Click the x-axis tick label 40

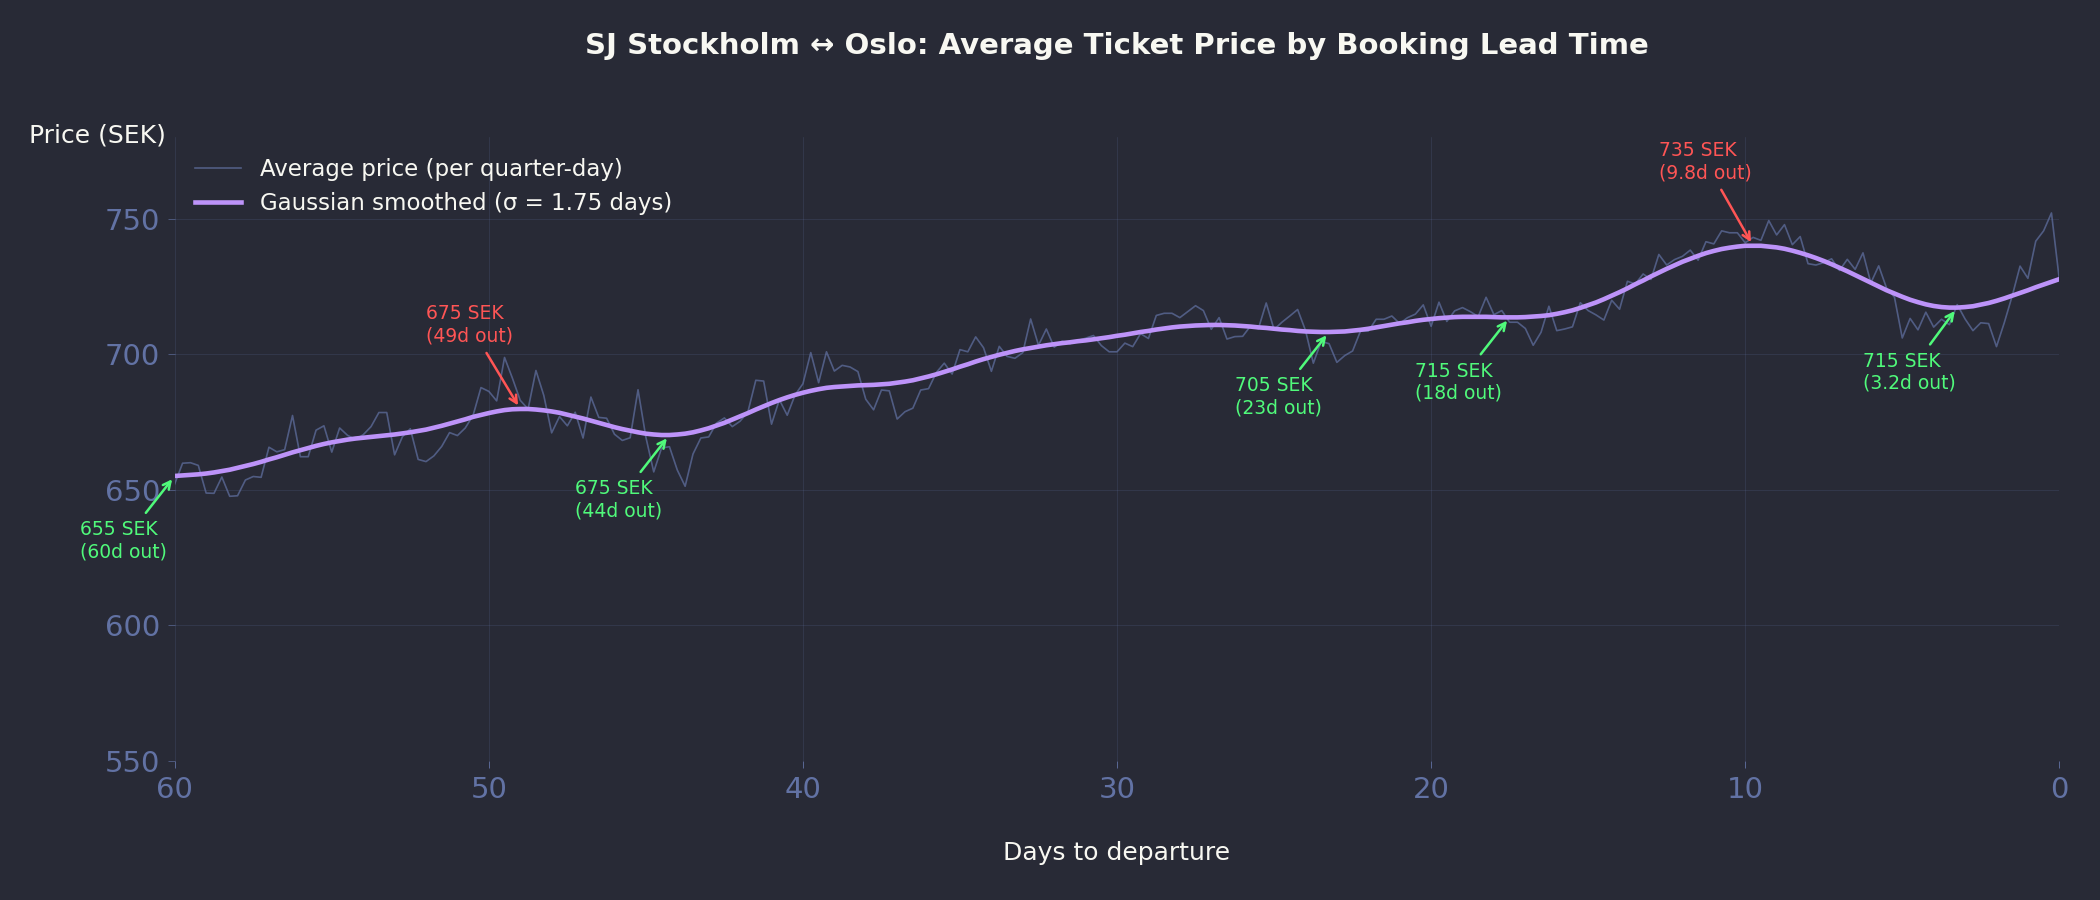(803, 789)
